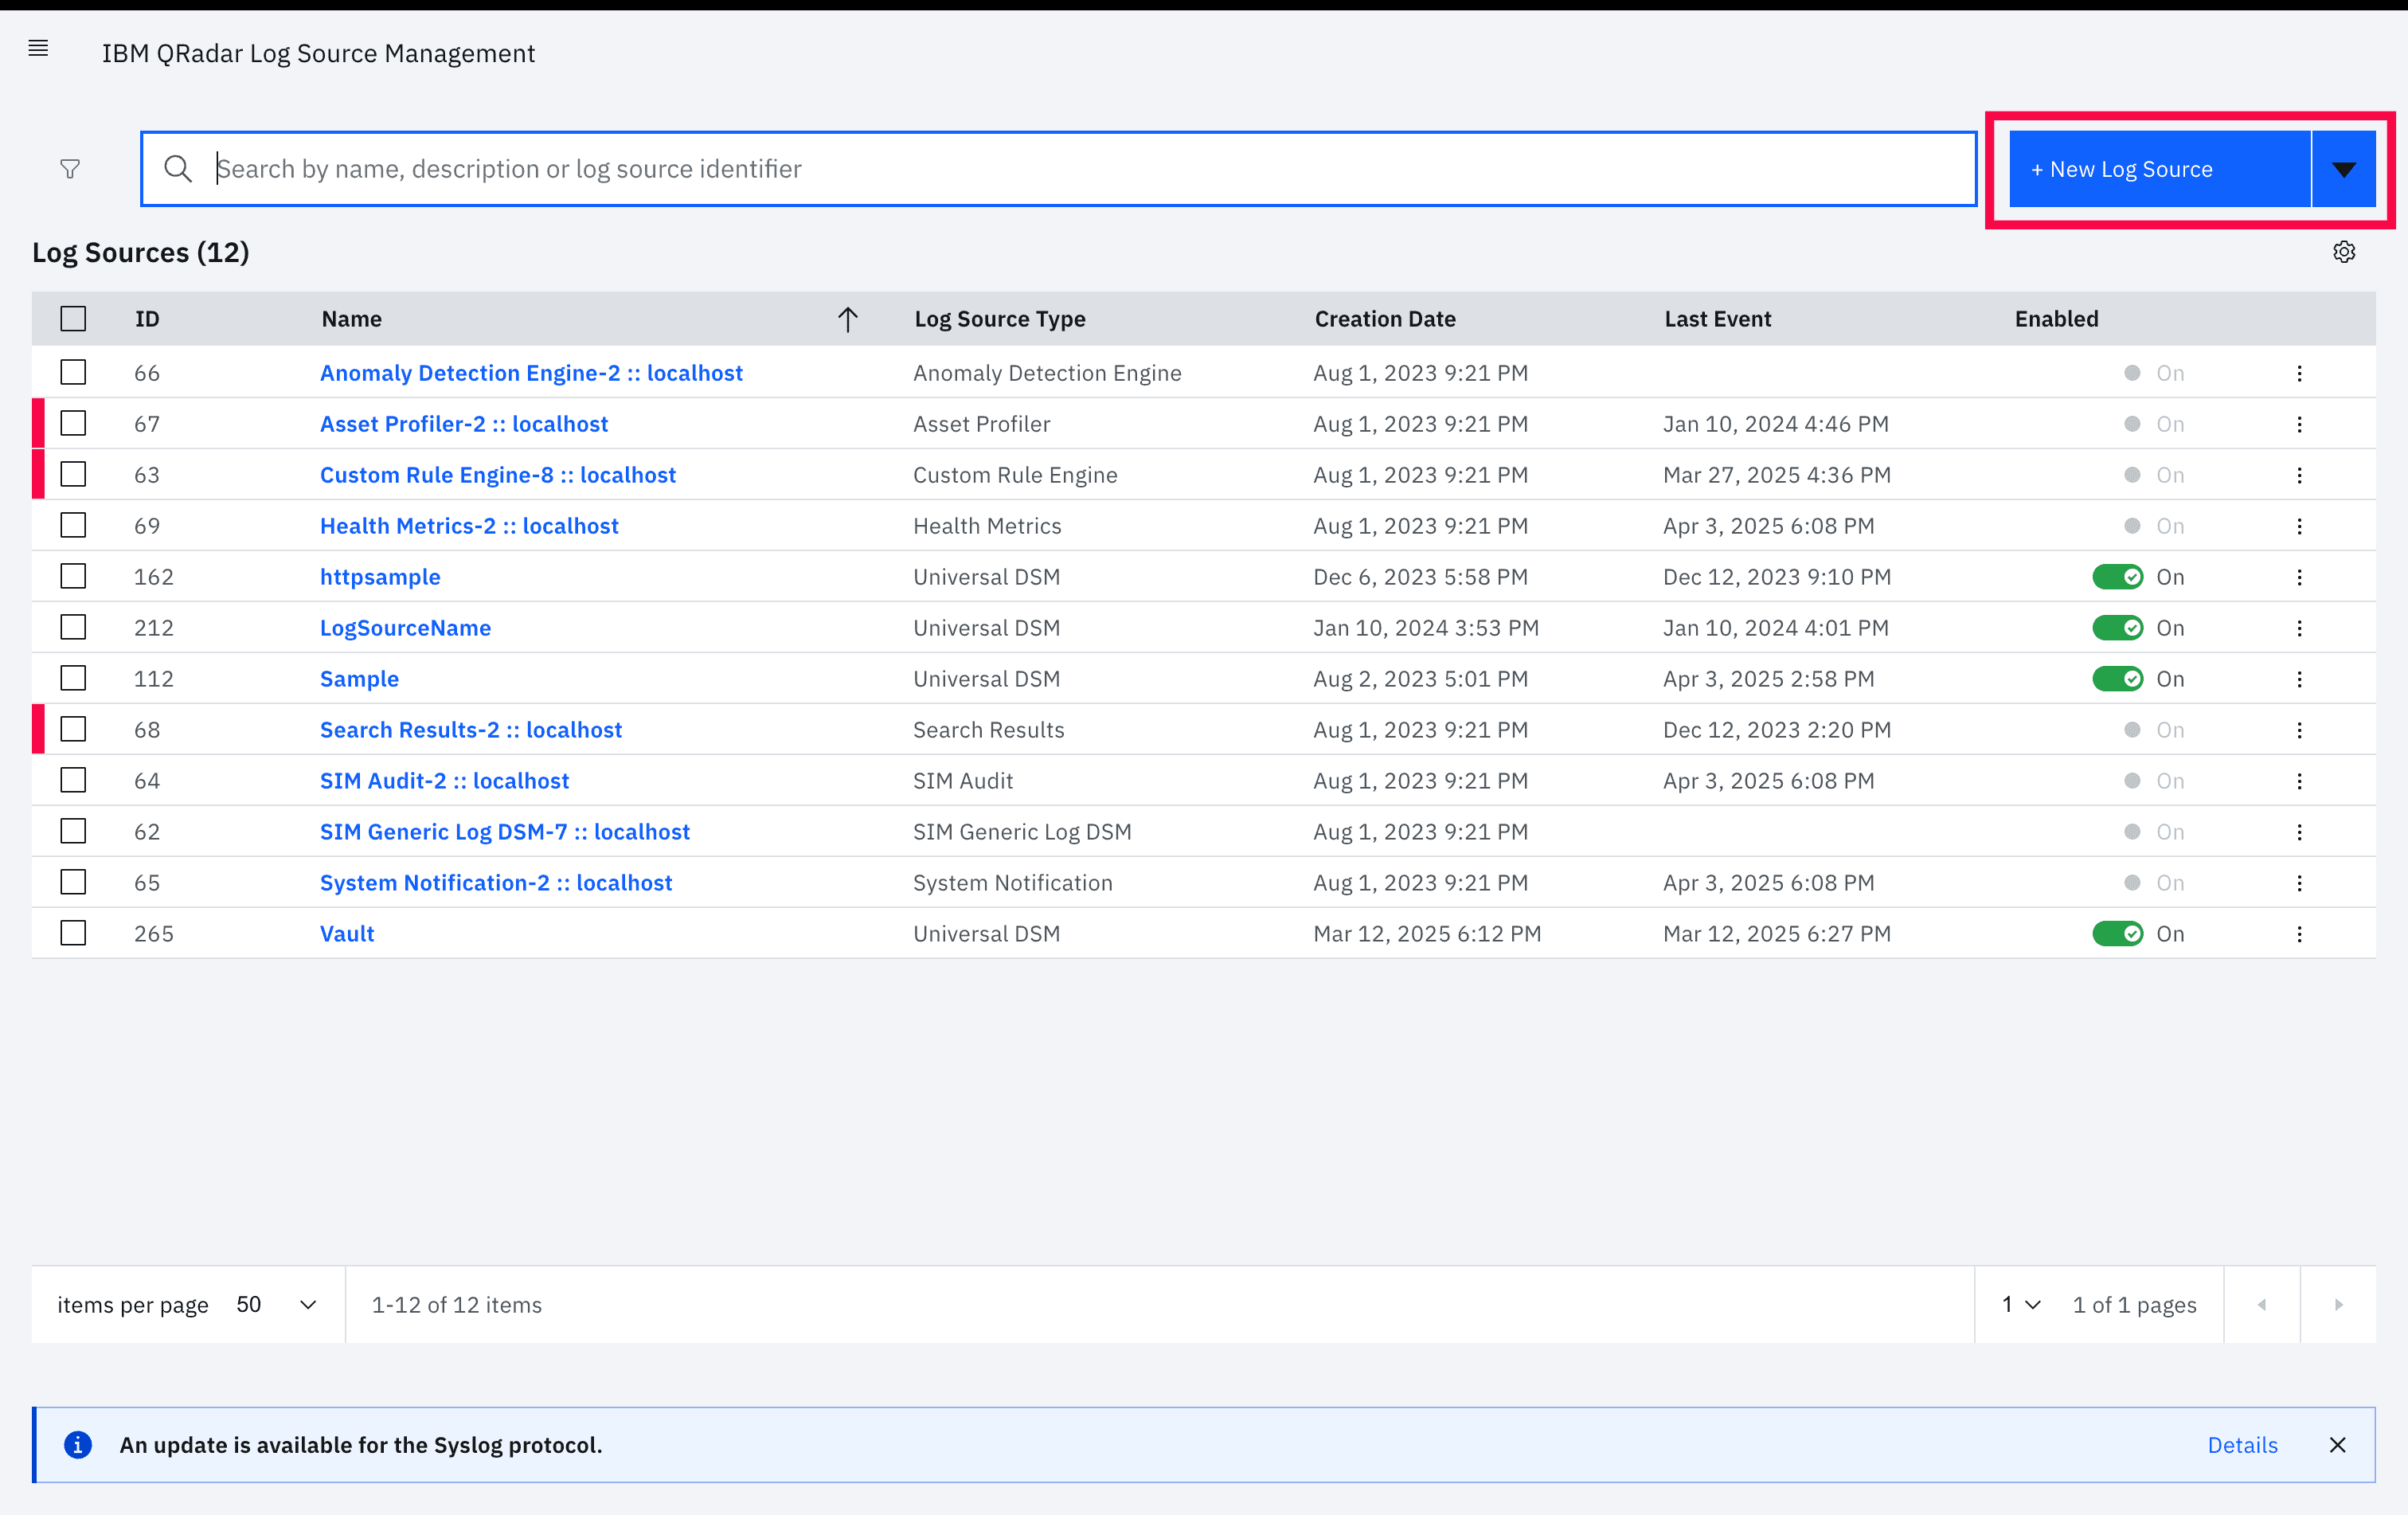Click the info icon in Syslog notification
Image resolution: width=2408 pixels, height=1515 pixels.
[78, 1445]
